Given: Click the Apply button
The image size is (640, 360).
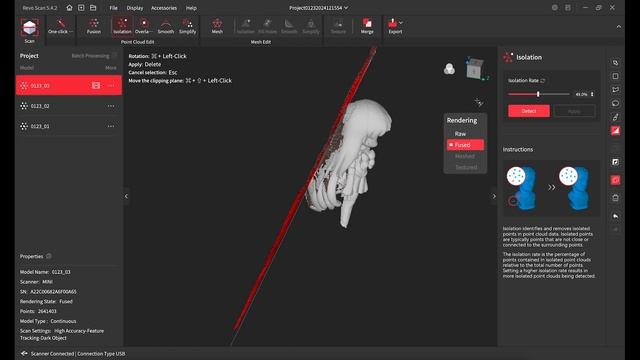Looking at the screenshot, I should point(574,111).
